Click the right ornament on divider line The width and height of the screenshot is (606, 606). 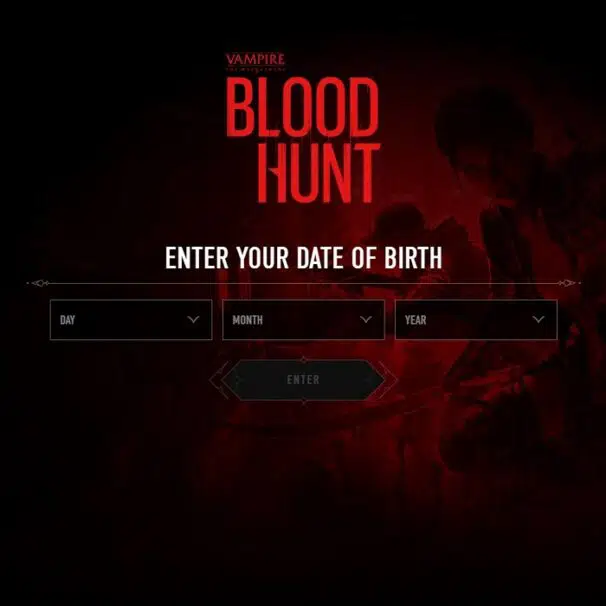click(x=568, y=283)
